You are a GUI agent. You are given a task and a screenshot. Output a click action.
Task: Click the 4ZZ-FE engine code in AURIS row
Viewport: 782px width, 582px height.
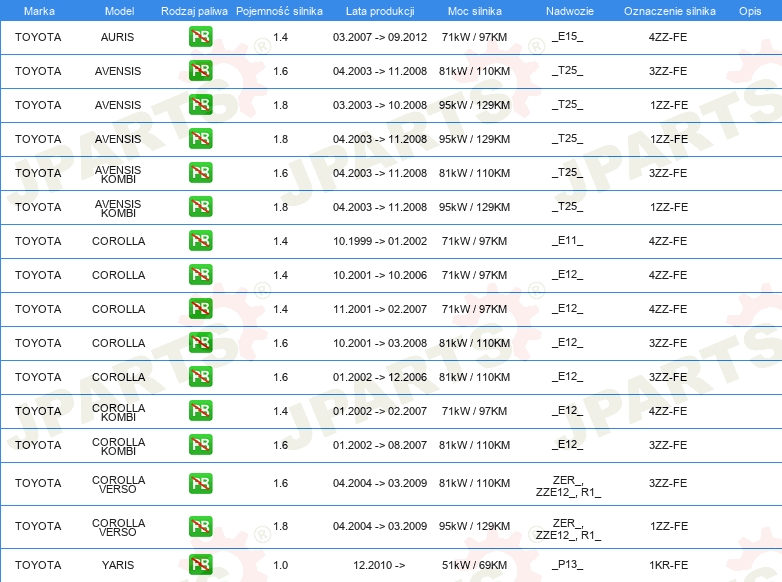(668, 37)
